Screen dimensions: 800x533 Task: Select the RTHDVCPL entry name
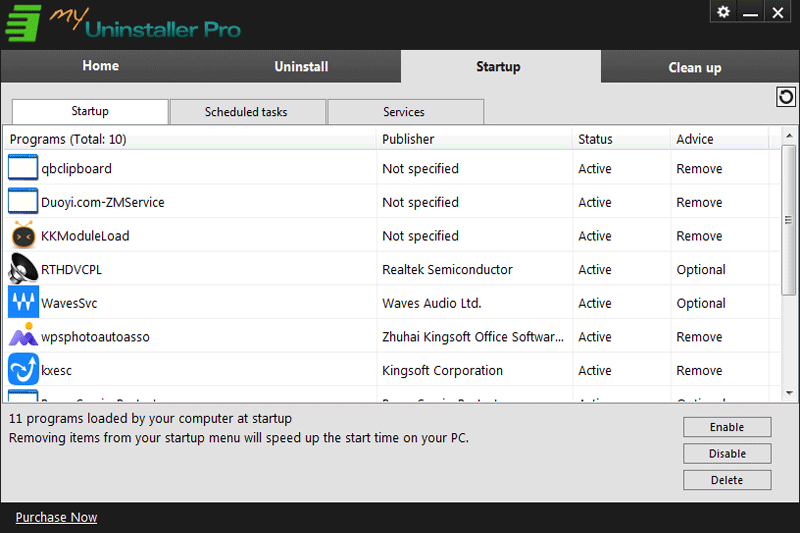71,269
